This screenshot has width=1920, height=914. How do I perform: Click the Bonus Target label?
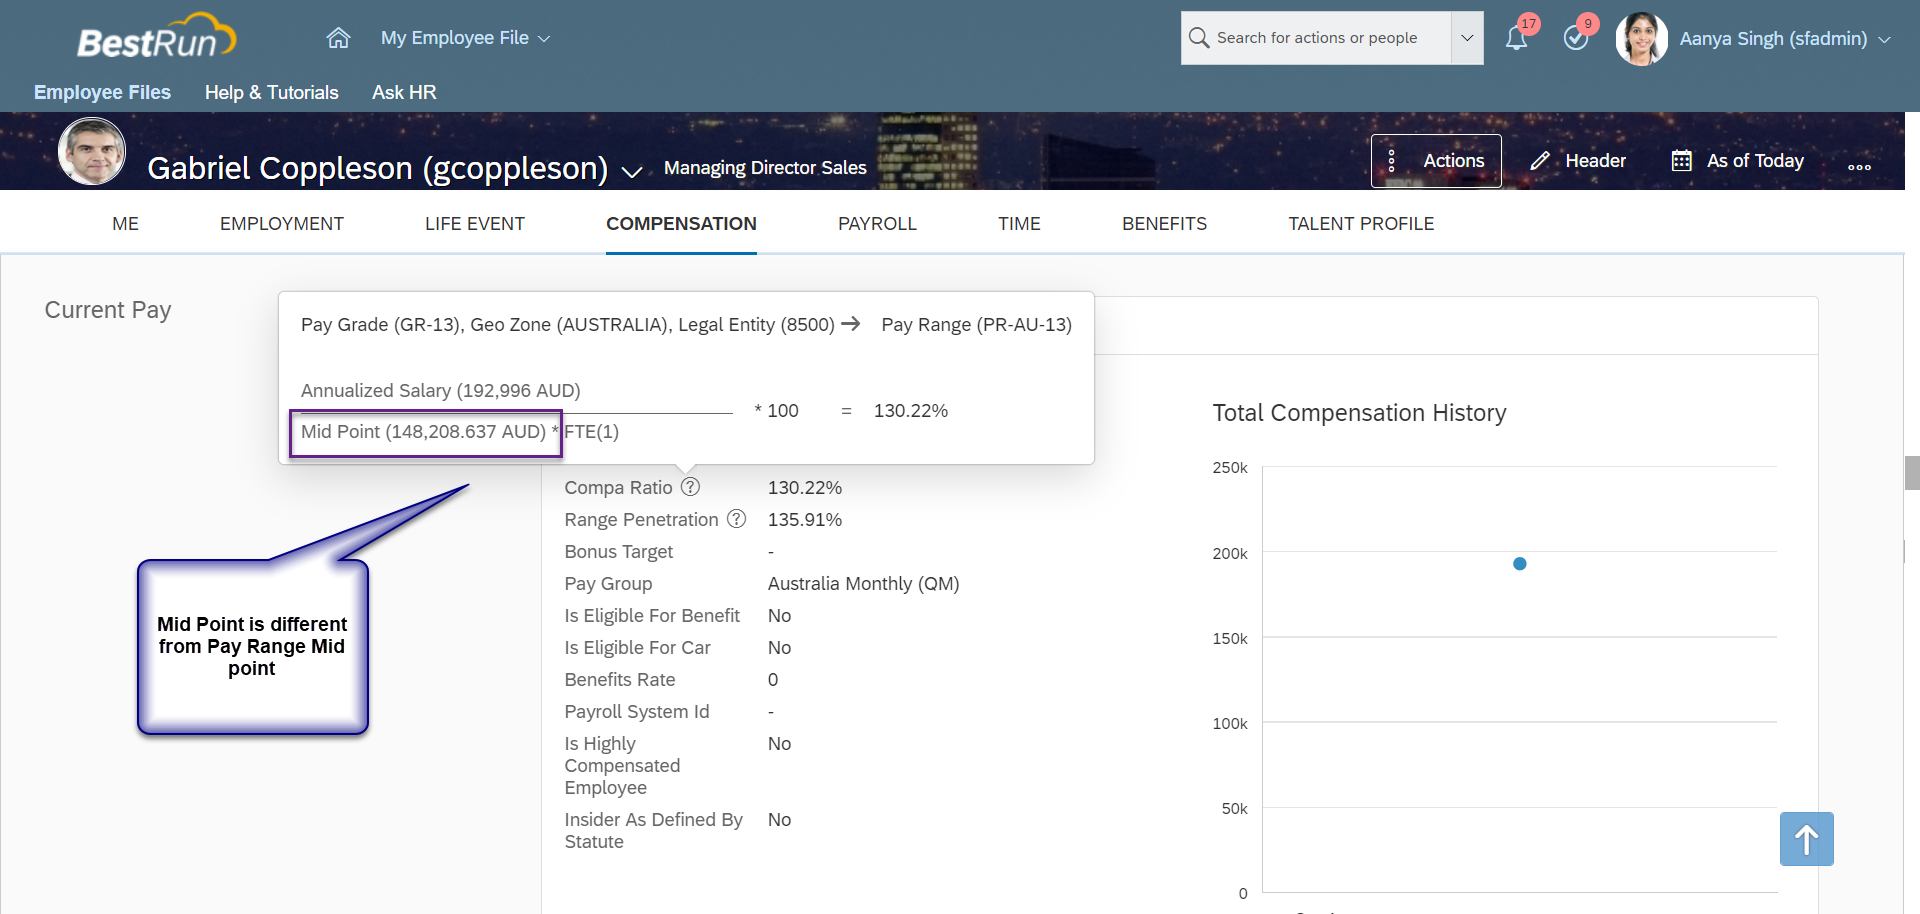tap(619, 552)
